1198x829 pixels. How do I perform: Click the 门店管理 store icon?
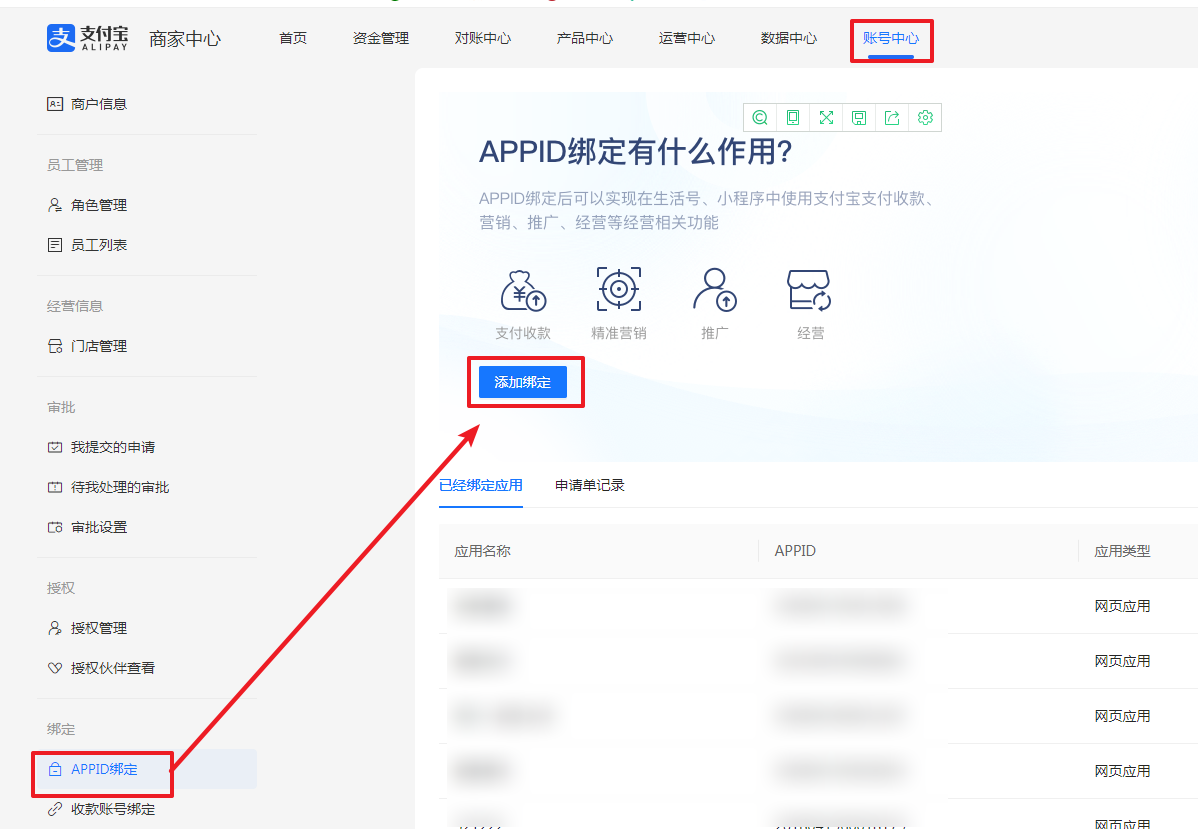[55, 346]
